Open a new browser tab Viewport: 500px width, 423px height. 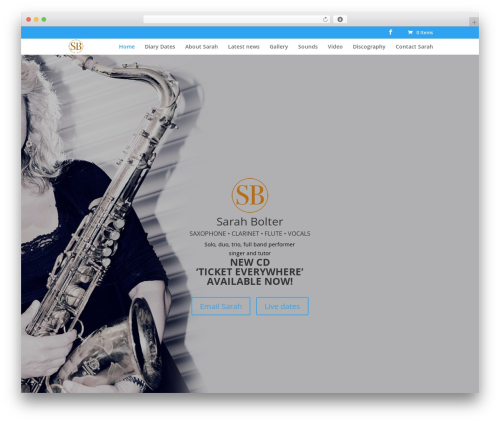[x=474, y=22]
